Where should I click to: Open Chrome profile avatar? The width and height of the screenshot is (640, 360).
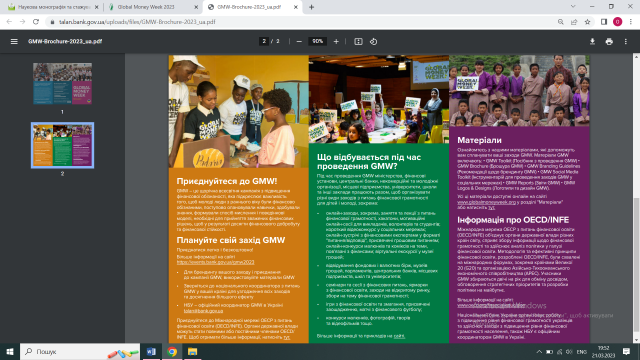[617, 22]
